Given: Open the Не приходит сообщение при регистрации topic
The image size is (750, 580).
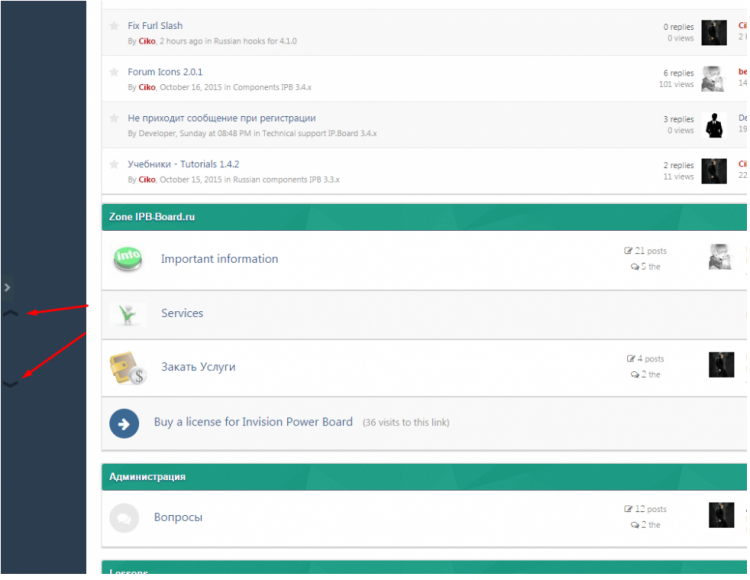Looking at the screenshot, I should click(221, 118).
